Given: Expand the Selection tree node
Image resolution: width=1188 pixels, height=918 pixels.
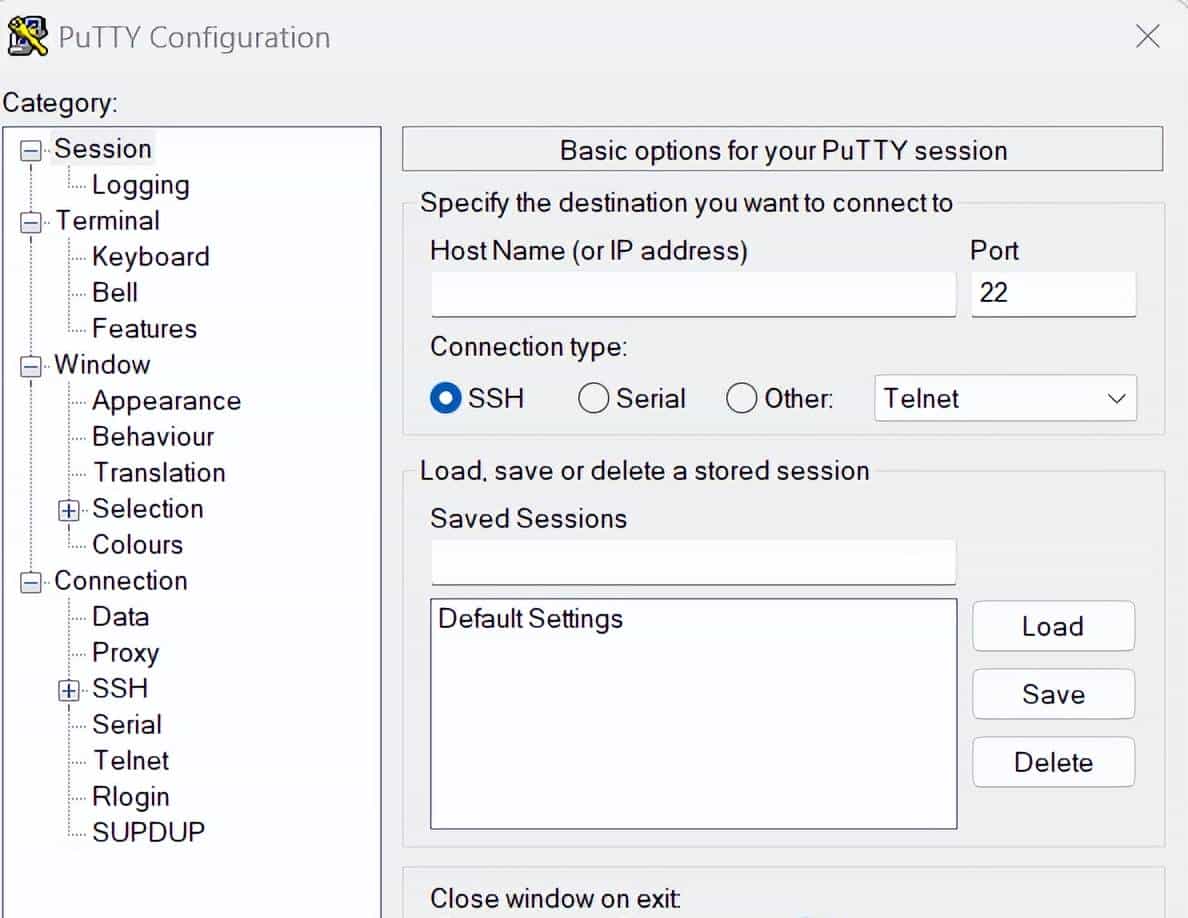Looking at the screenshot, I should coord(69,510).
